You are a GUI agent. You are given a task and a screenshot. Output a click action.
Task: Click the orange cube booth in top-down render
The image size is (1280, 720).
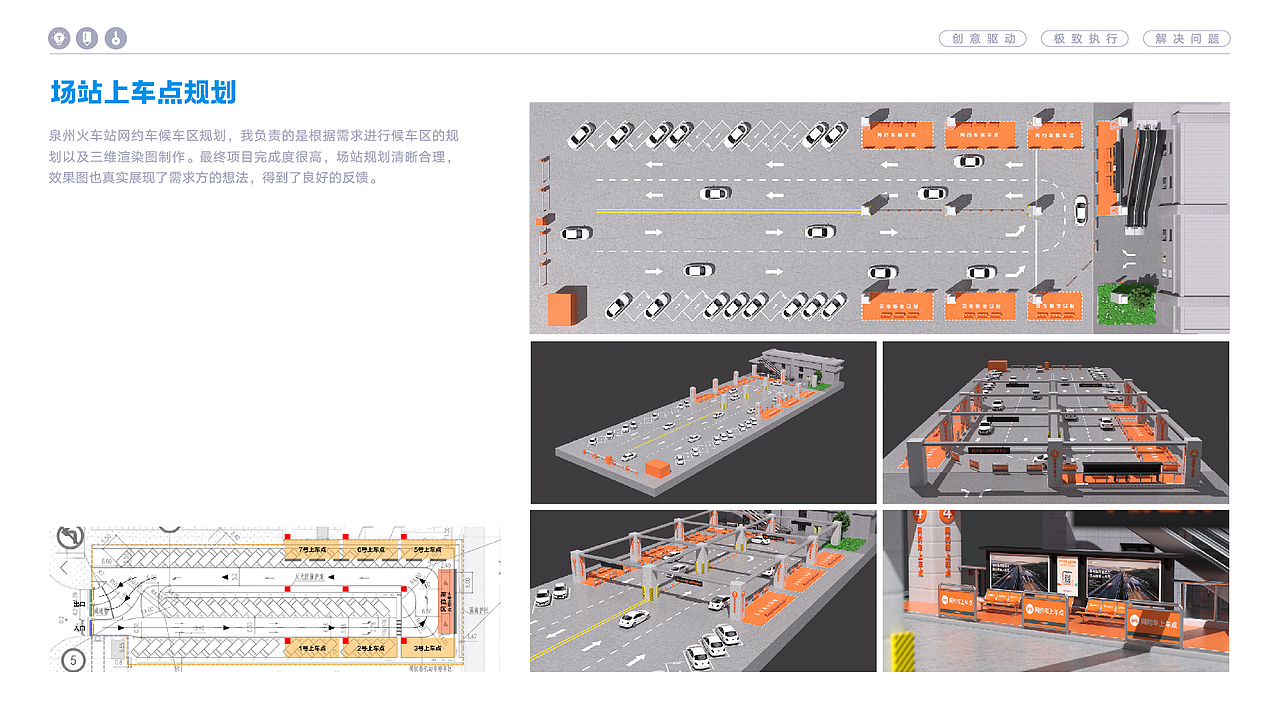click(565, 308)
